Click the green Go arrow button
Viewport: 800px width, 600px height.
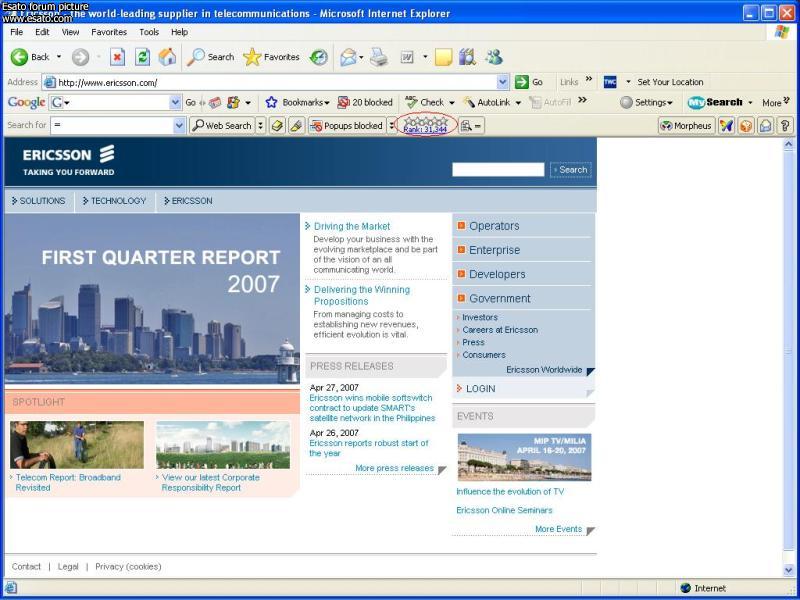tap(521, 82)
